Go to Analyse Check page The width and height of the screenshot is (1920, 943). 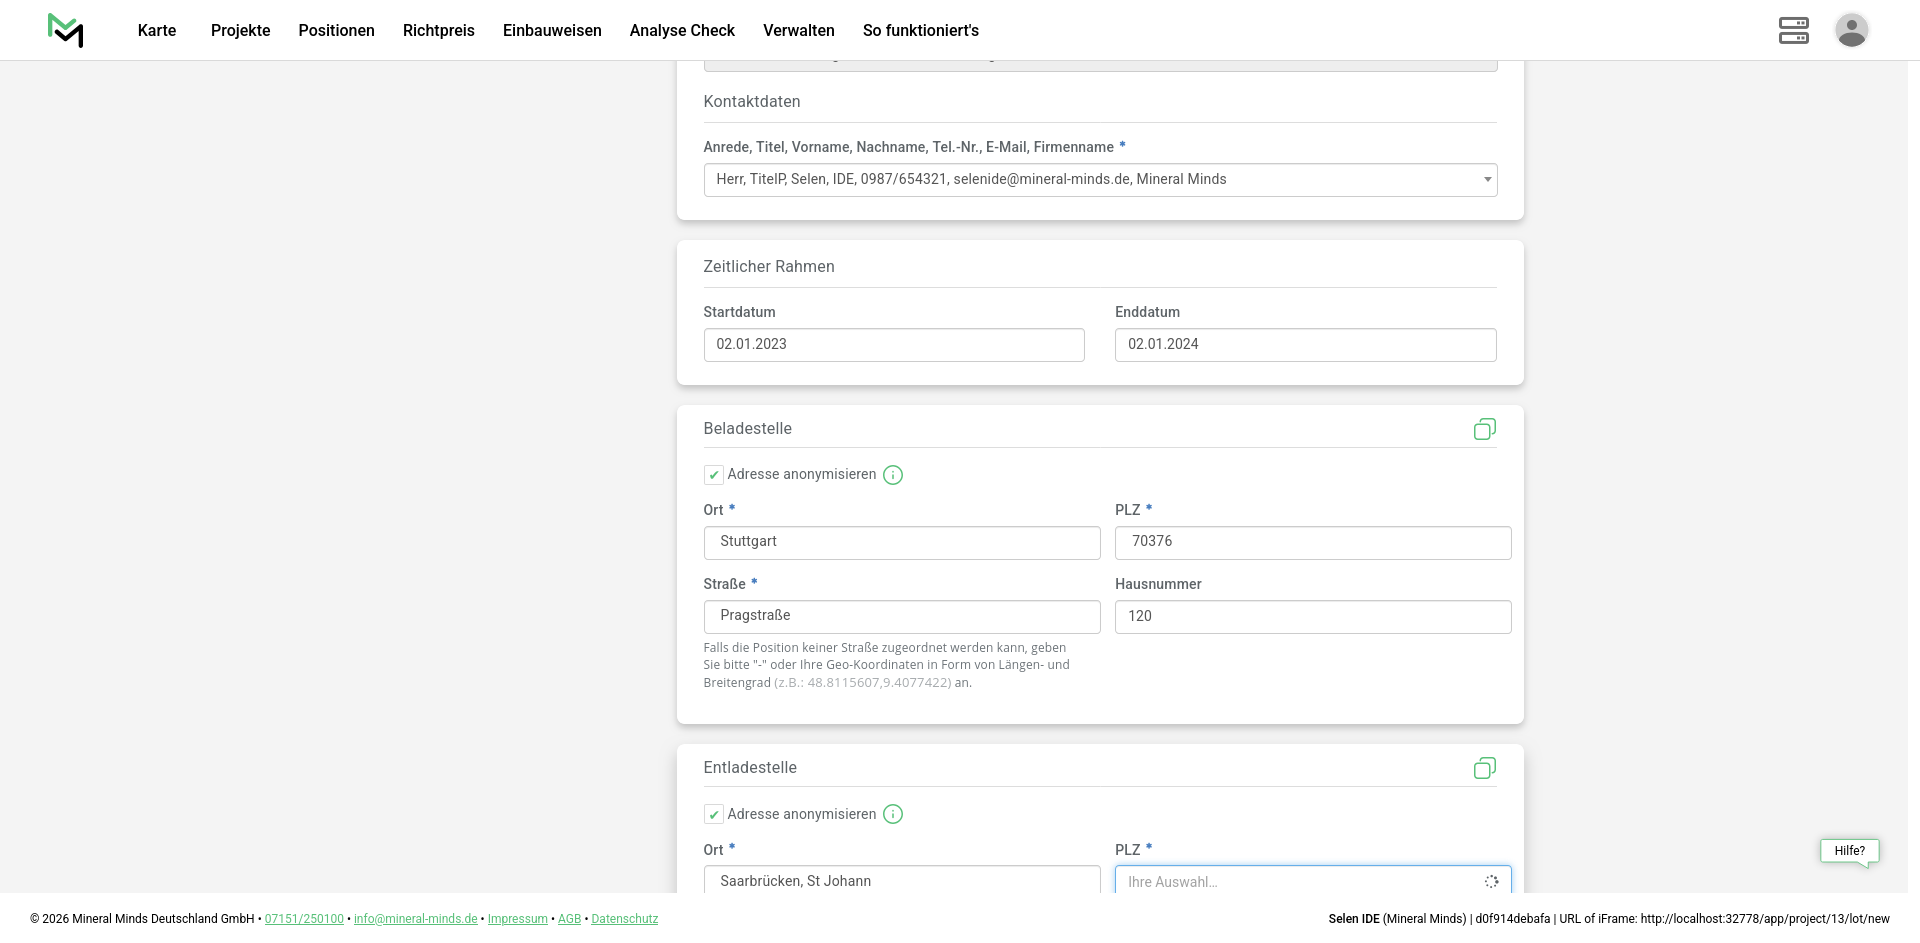[x=682, y=30]
